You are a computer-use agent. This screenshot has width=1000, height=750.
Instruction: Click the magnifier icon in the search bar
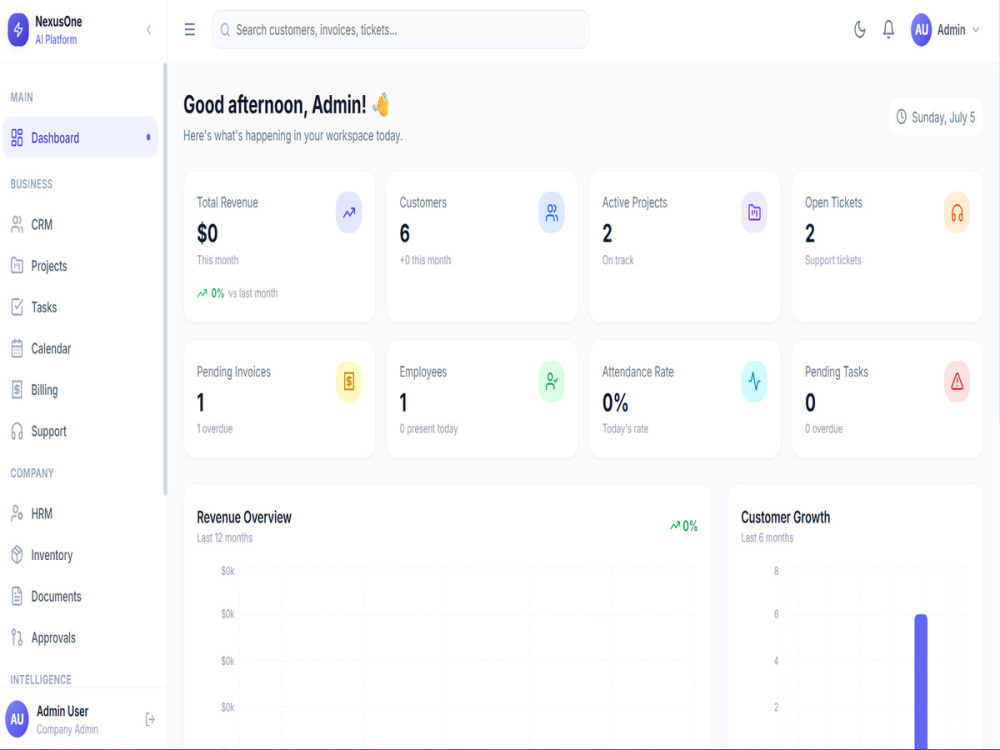click(x=225, y=29)
